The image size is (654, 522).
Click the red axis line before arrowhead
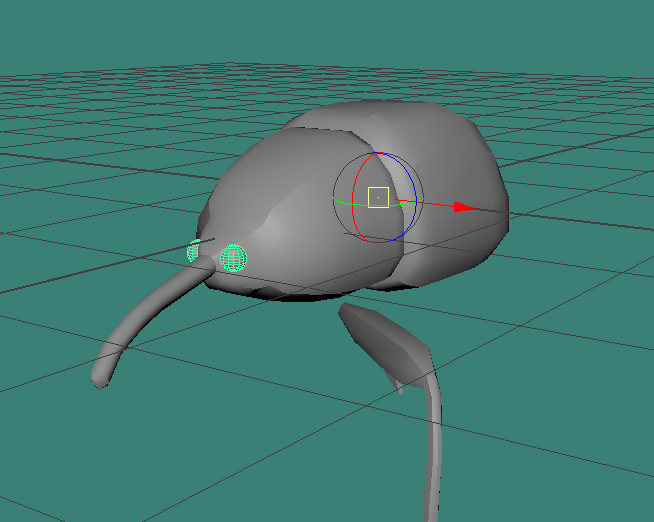click(435, 205)
